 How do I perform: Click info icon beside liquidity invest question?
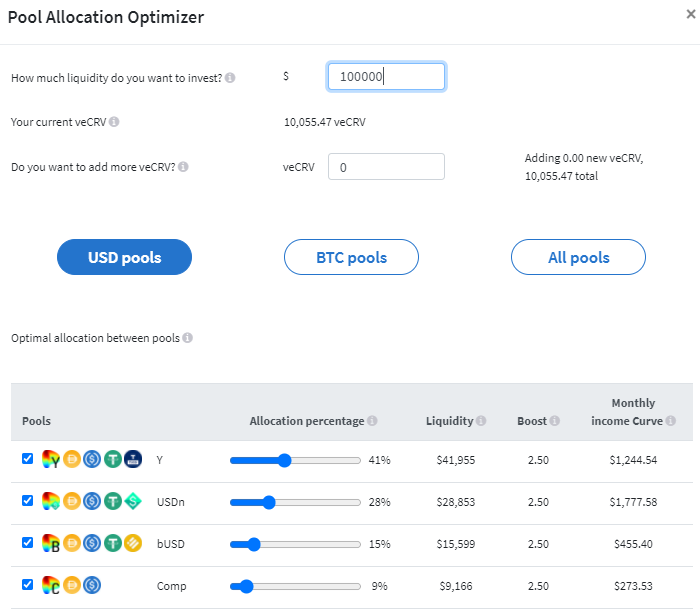(x=230, y=78)
